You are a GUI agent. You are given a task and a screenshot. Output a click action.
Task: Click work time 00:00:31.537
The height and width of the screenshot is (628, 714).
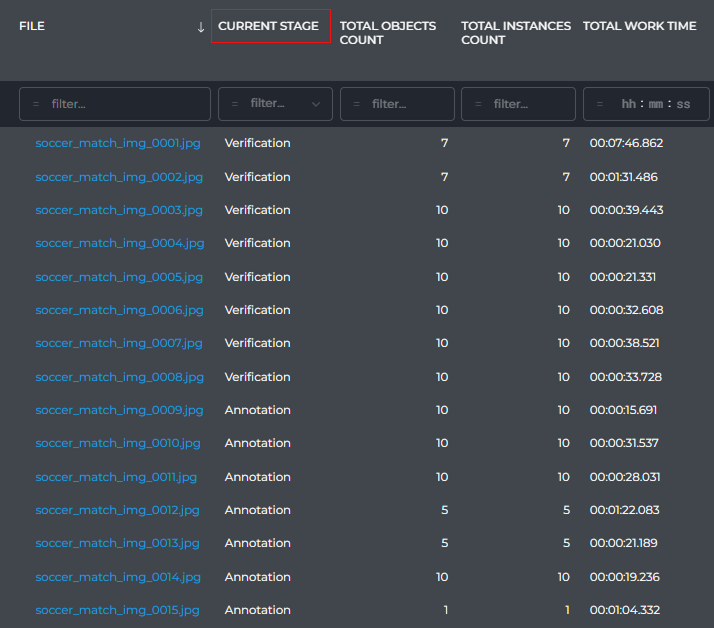tap(624, 443)
